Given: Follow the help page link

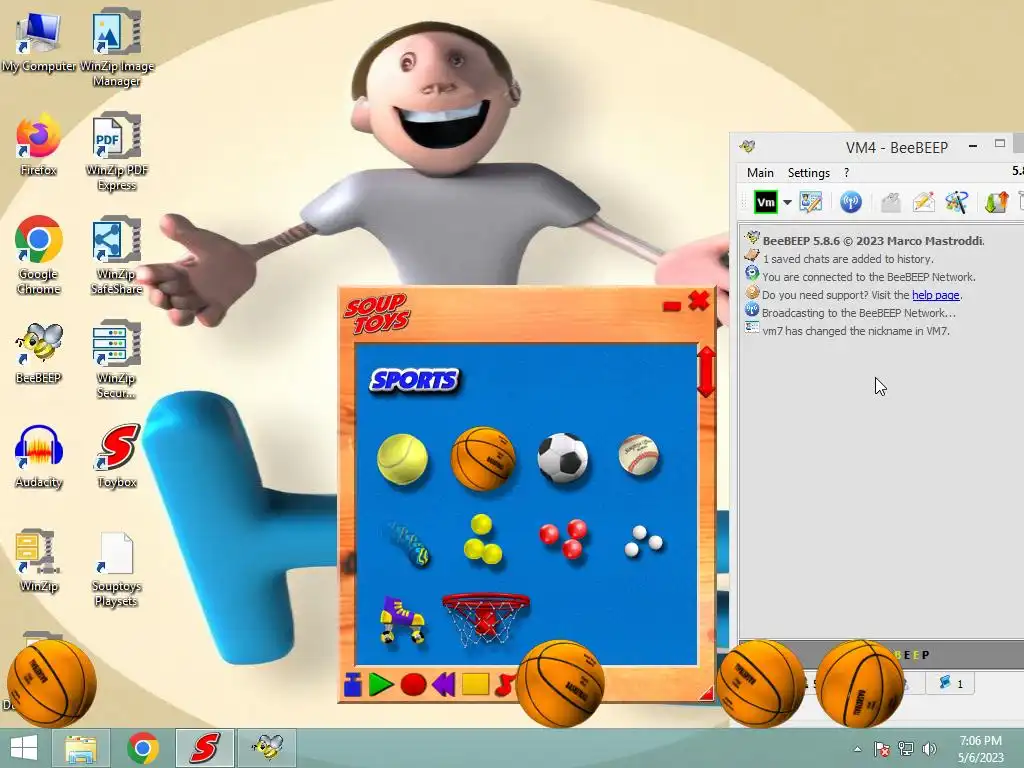Looking at the screenshot, I should point(936,295).
